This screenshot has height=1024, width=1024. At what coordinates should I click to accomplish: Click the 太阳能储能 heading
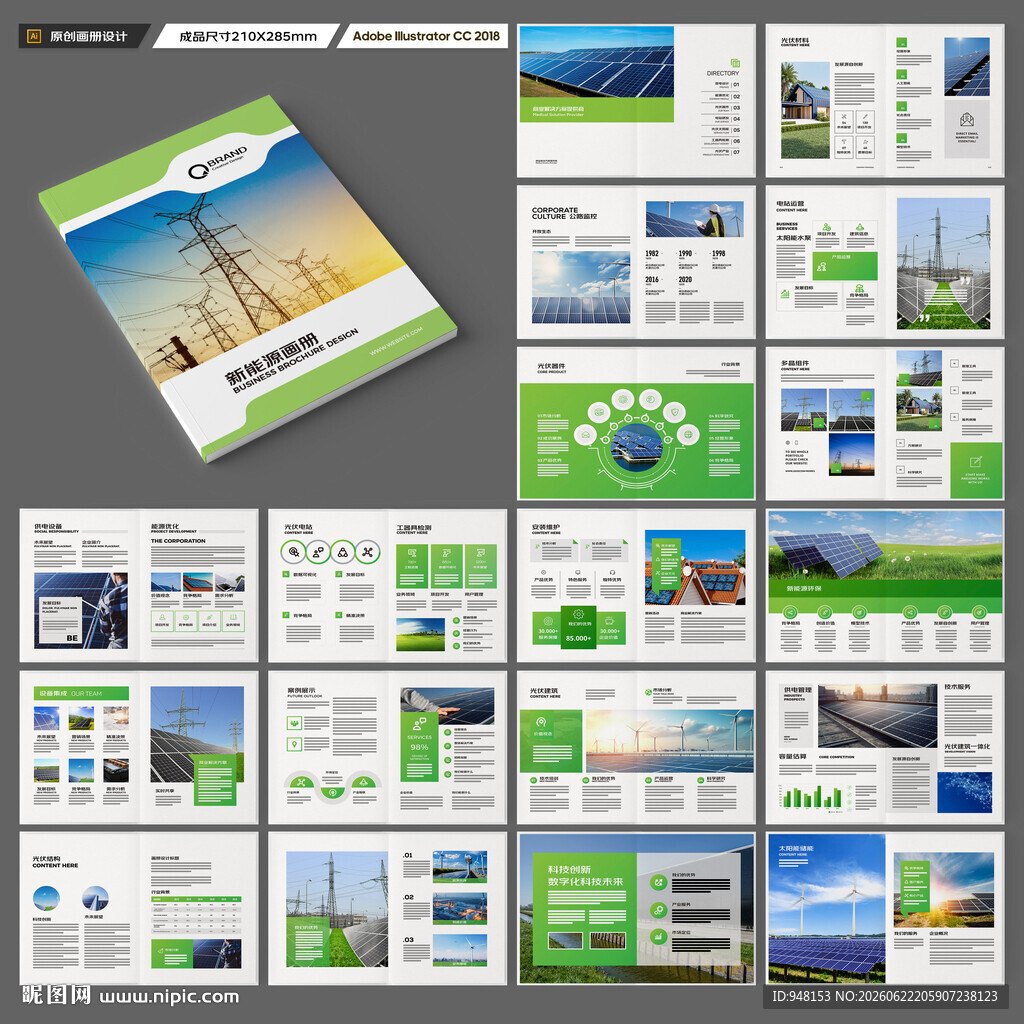(x=795, y=848)
